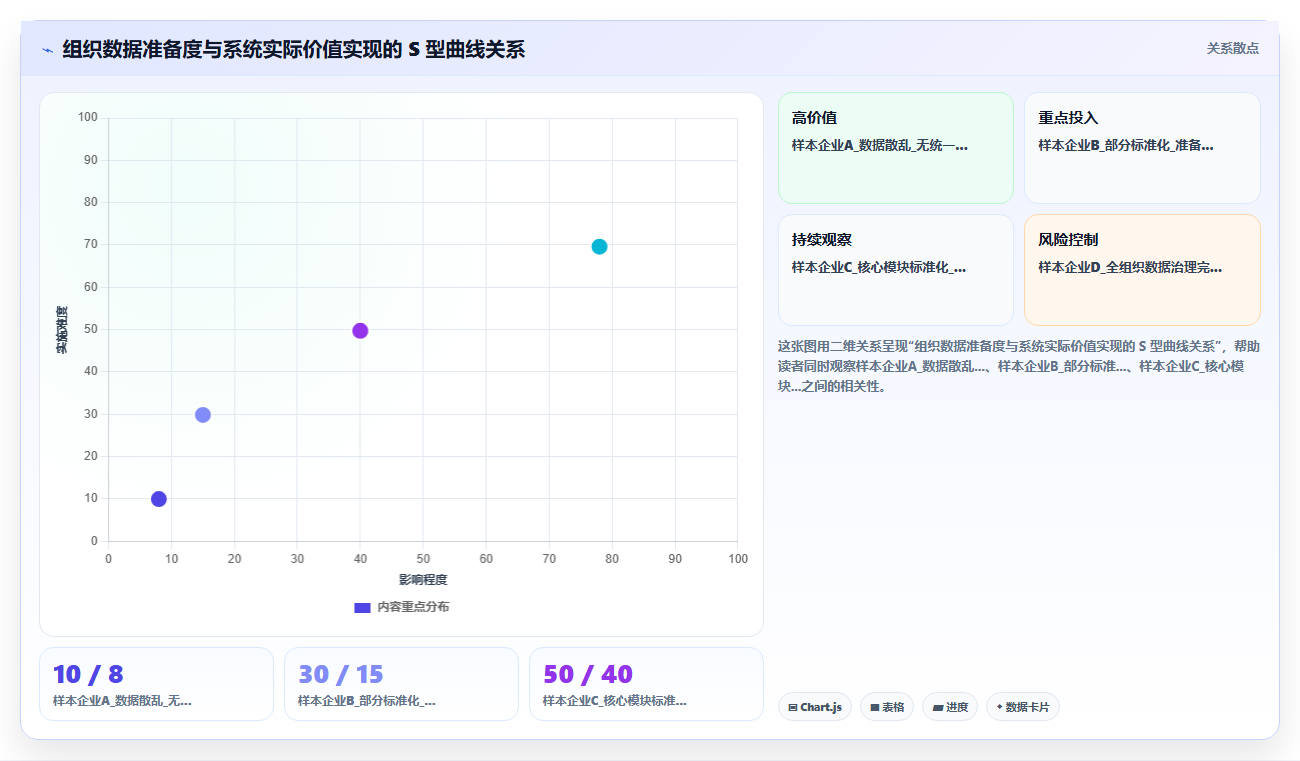Click the 样本企业B_部分标准化 text in 重点投入 card
This screenshot has width=1300, height=761.
click(x=1126, y=145)
